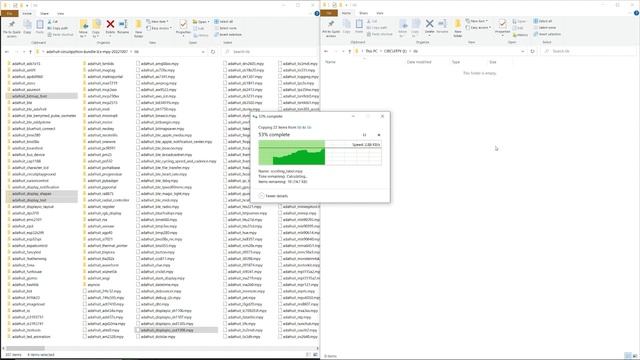This screenshot has width=640, height=360.
Task: Cancel the file copy with the X button
Action: [379, 135]
